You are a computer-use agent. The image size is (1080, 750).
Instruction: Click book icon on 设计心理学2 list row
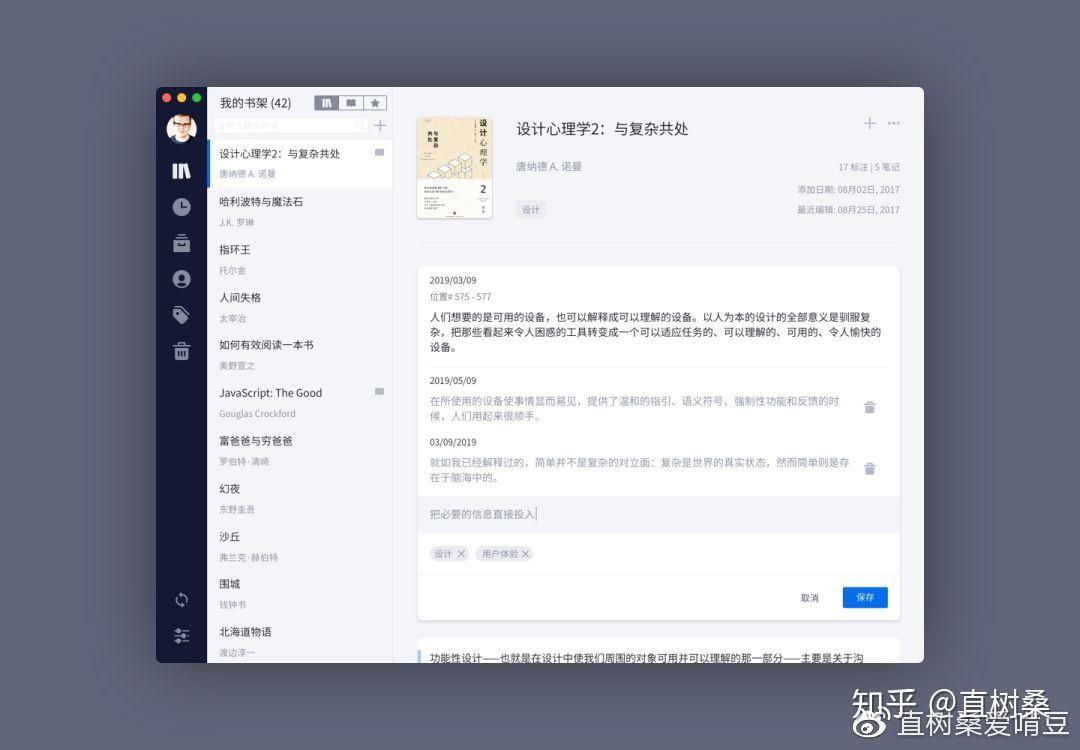[x=380, y=152]
